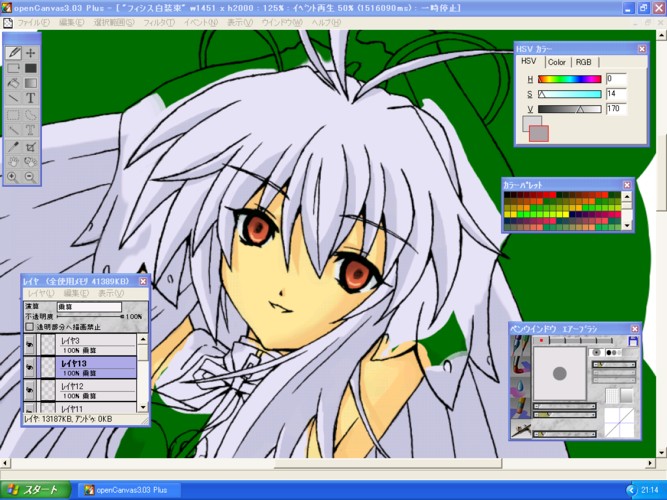Open the 表示(V) menu in layer panel
This screenshot has height=500, width=667.
pos(111,293)
